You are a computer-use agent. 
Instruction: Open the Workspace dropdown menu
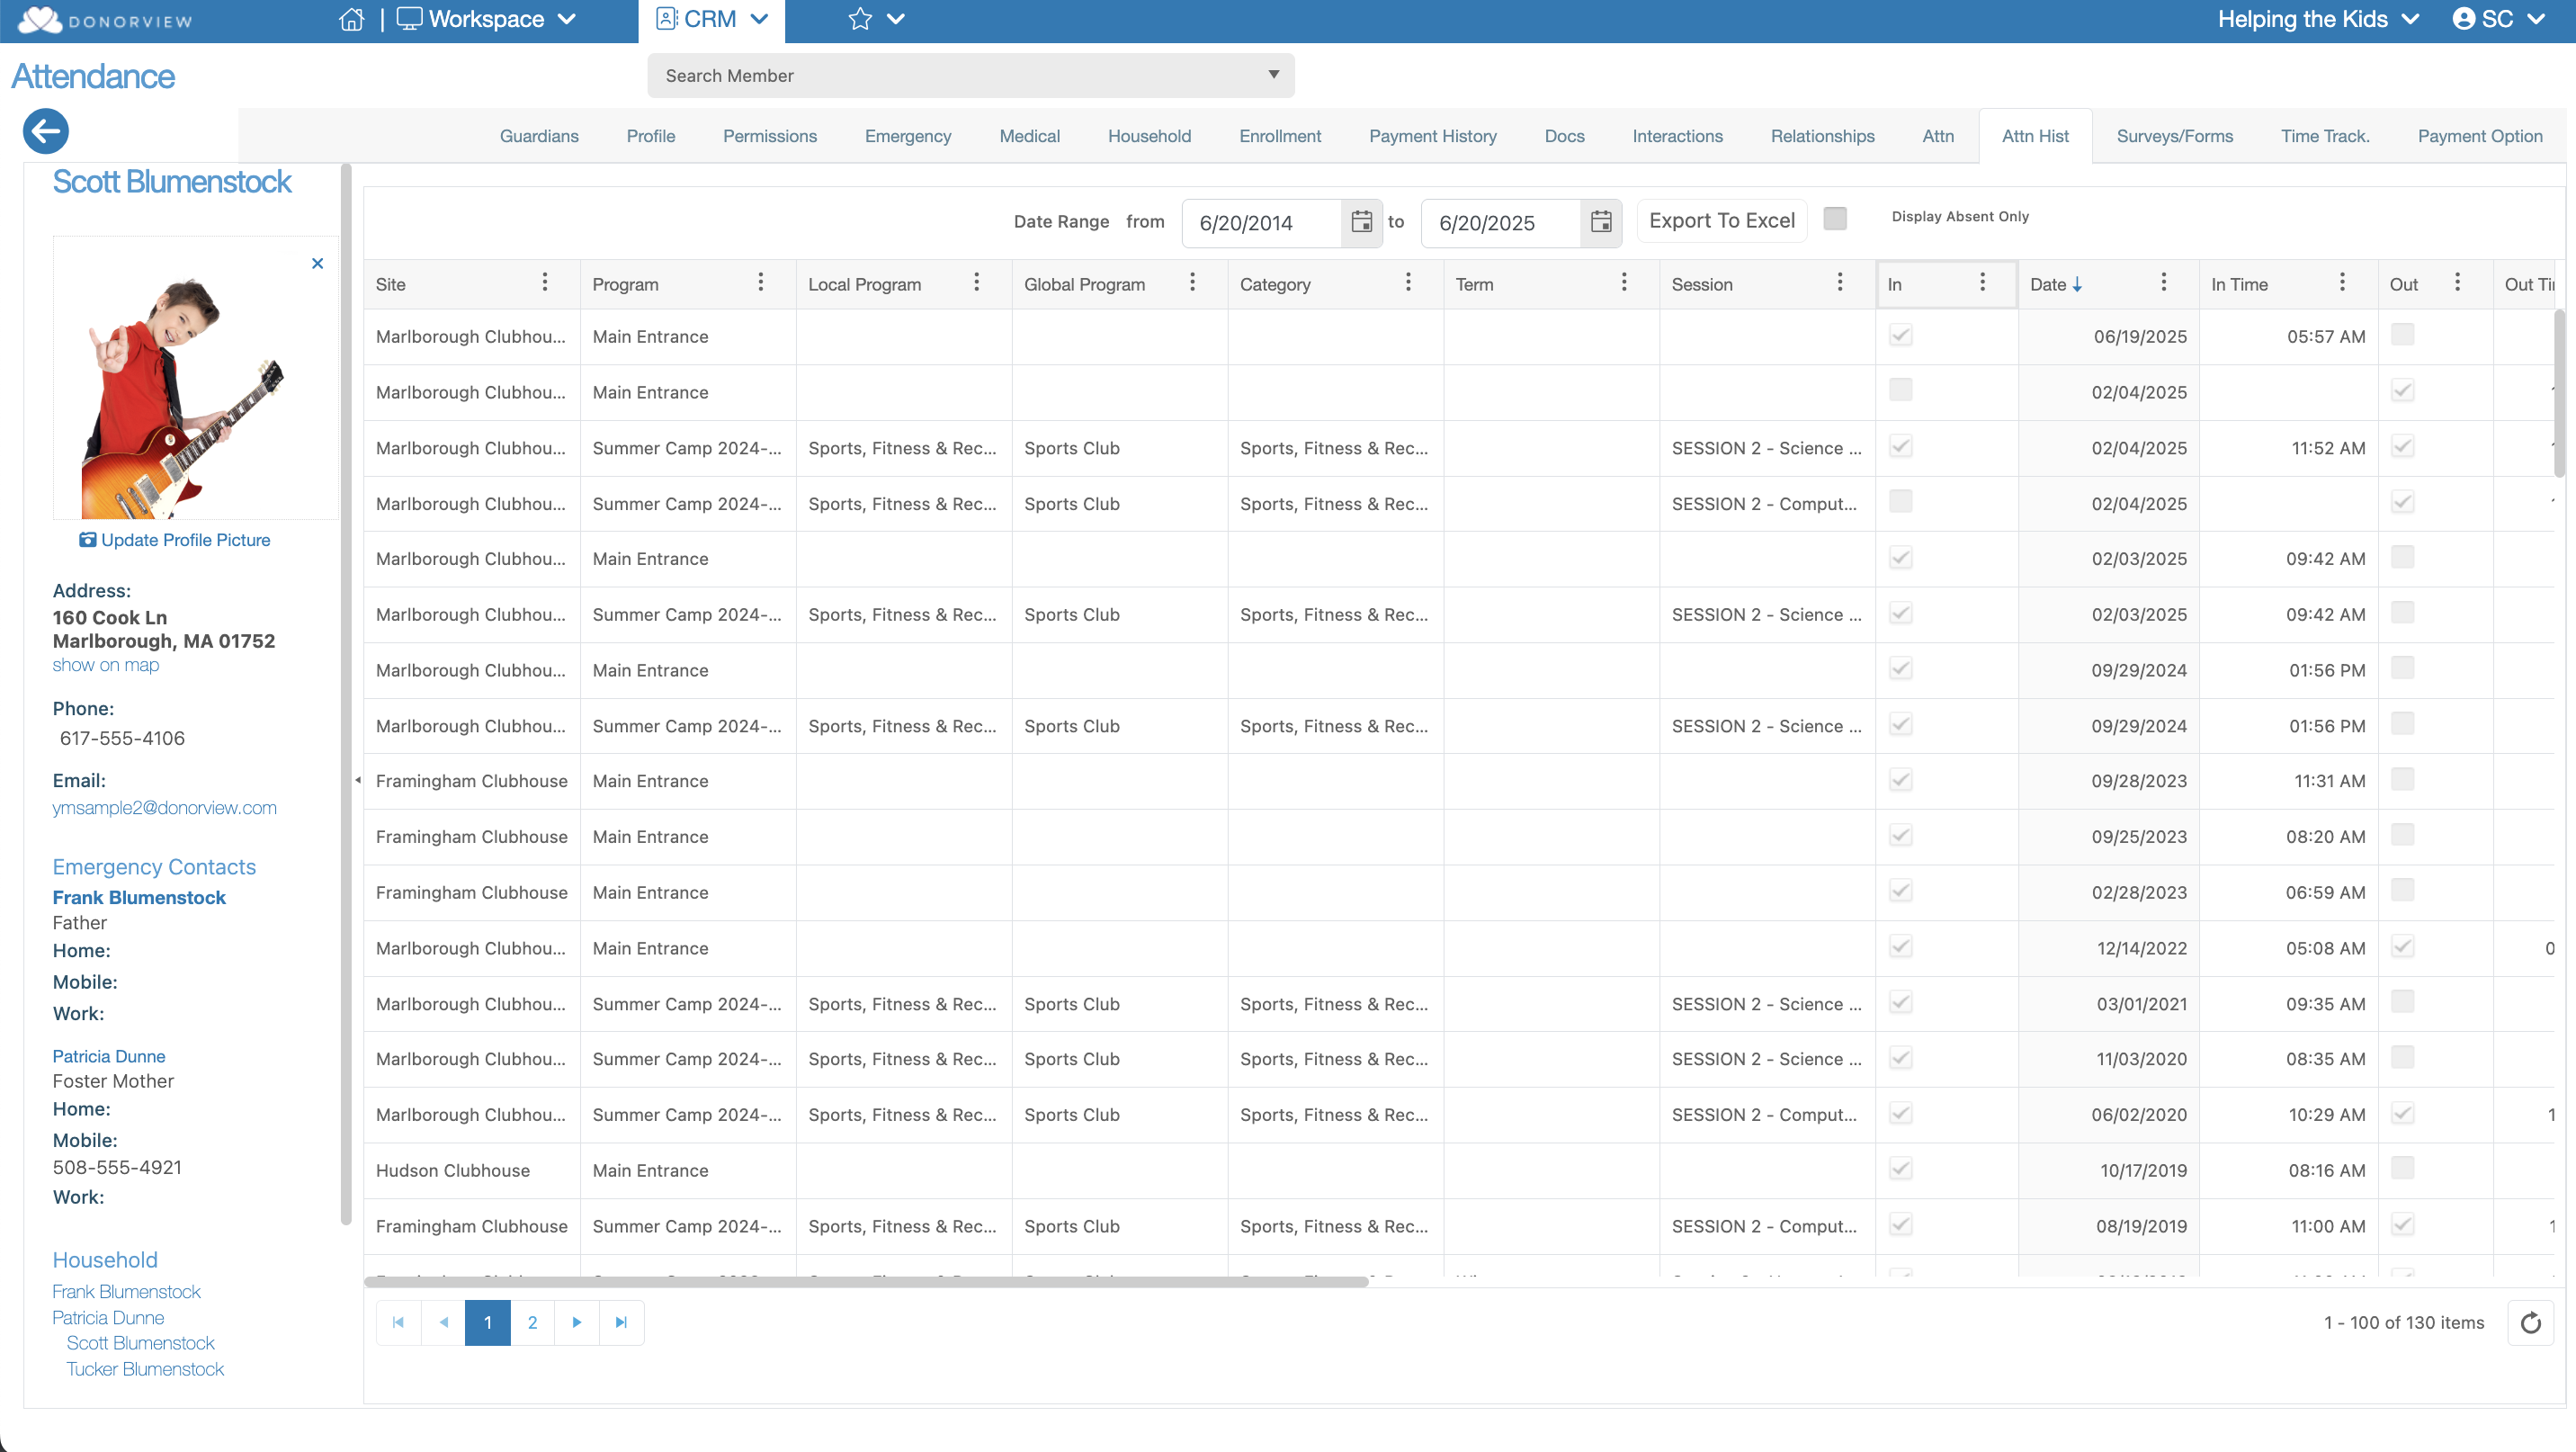click(487, 19)
